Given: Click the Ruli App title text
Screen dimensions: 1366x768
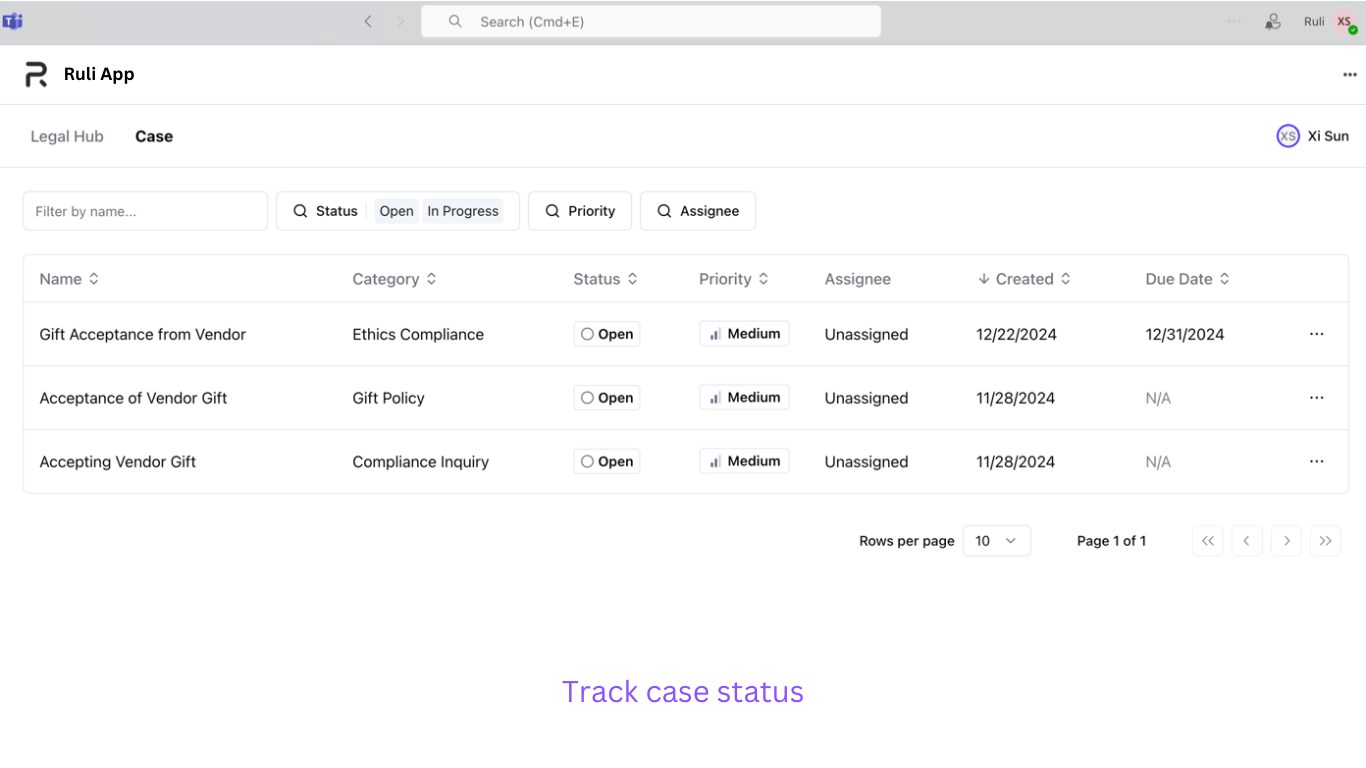Looking at the screenshot, I should pyautogui.click(x=99, y=74).
